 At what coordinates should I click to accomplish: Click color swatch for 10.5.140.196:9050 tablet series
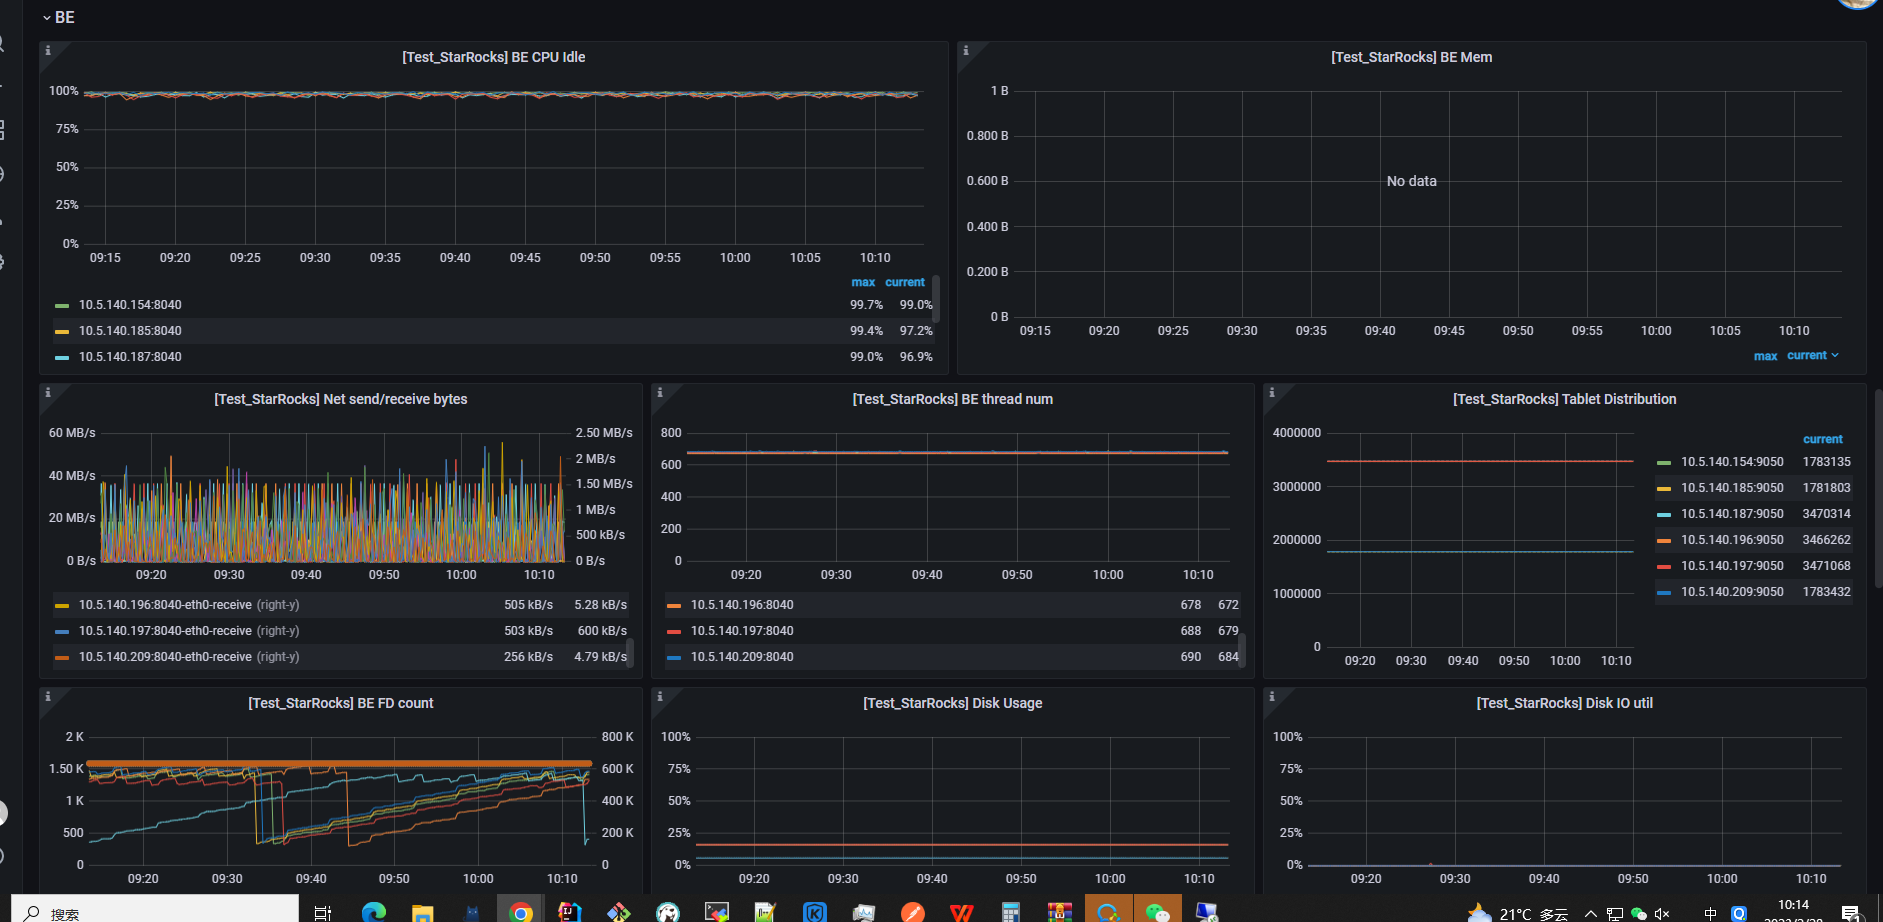click(x=1664, y=541)
